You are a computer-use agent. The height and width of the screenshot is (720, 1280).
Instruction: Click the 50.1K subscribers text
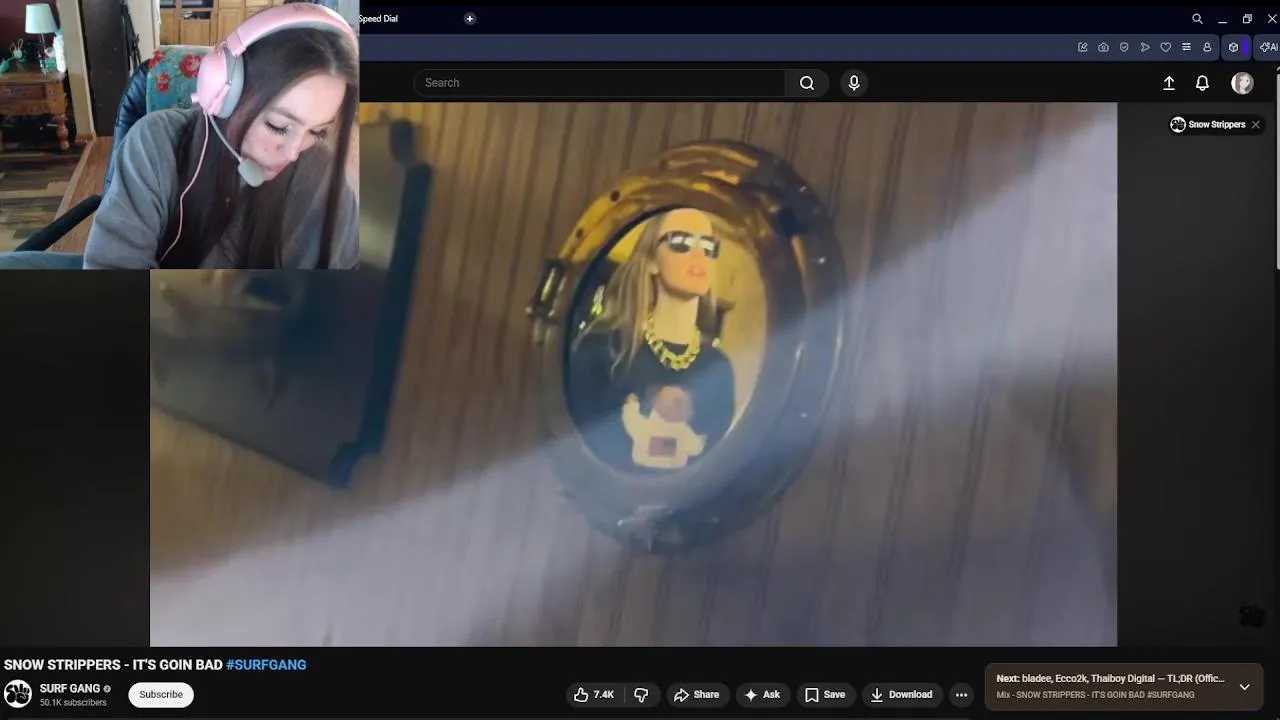coord(73,703)
